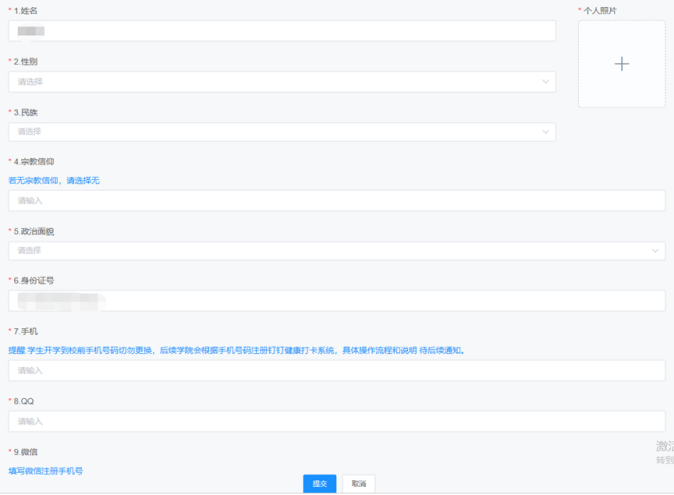The width and height of the screenshot is (674, 495).
Task: Click the chevron arrow of 民族 selector
Action: 545,131
